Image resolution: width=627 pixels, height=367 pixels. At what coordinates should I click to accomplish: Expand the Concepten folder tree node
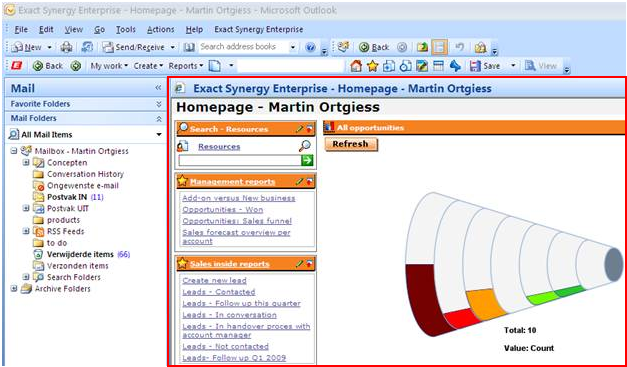pyautogui.click(x=26, y=163)
